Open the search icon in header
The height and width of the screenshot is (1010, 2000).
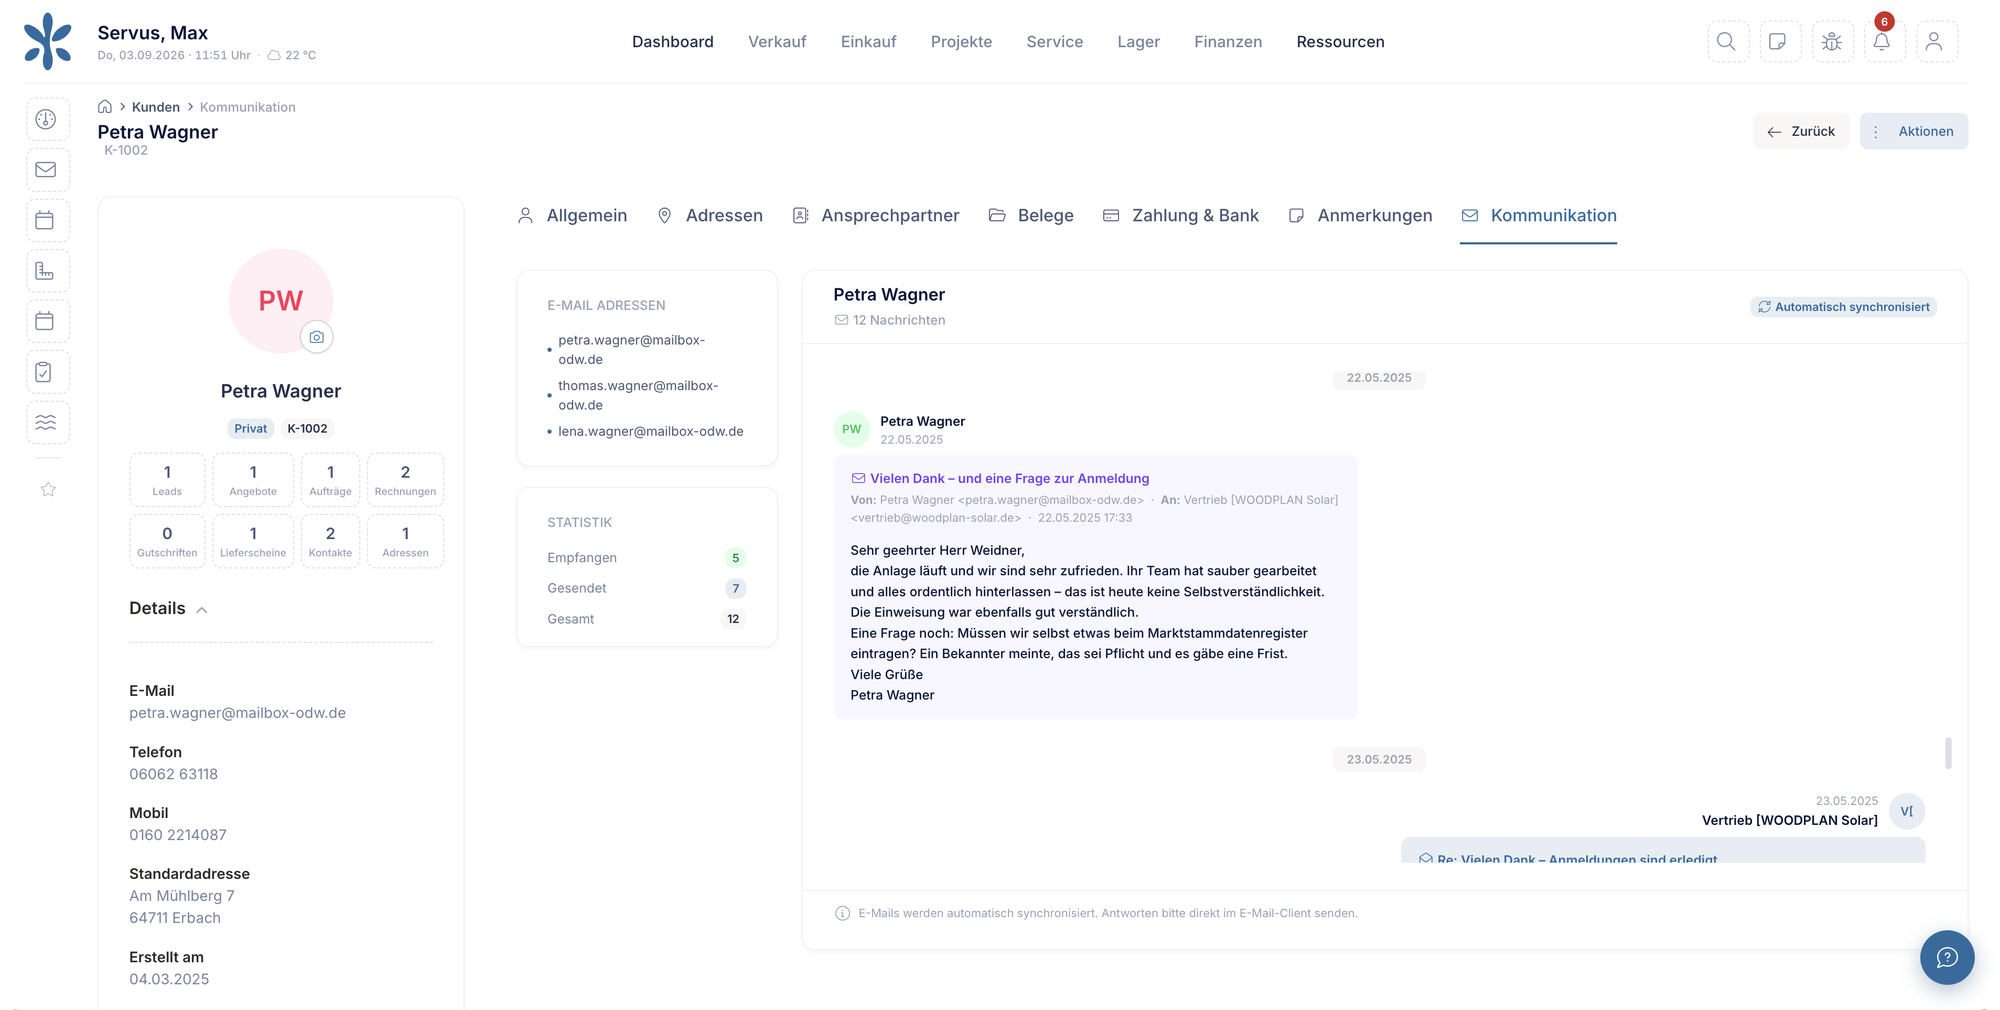(1727, 42)
